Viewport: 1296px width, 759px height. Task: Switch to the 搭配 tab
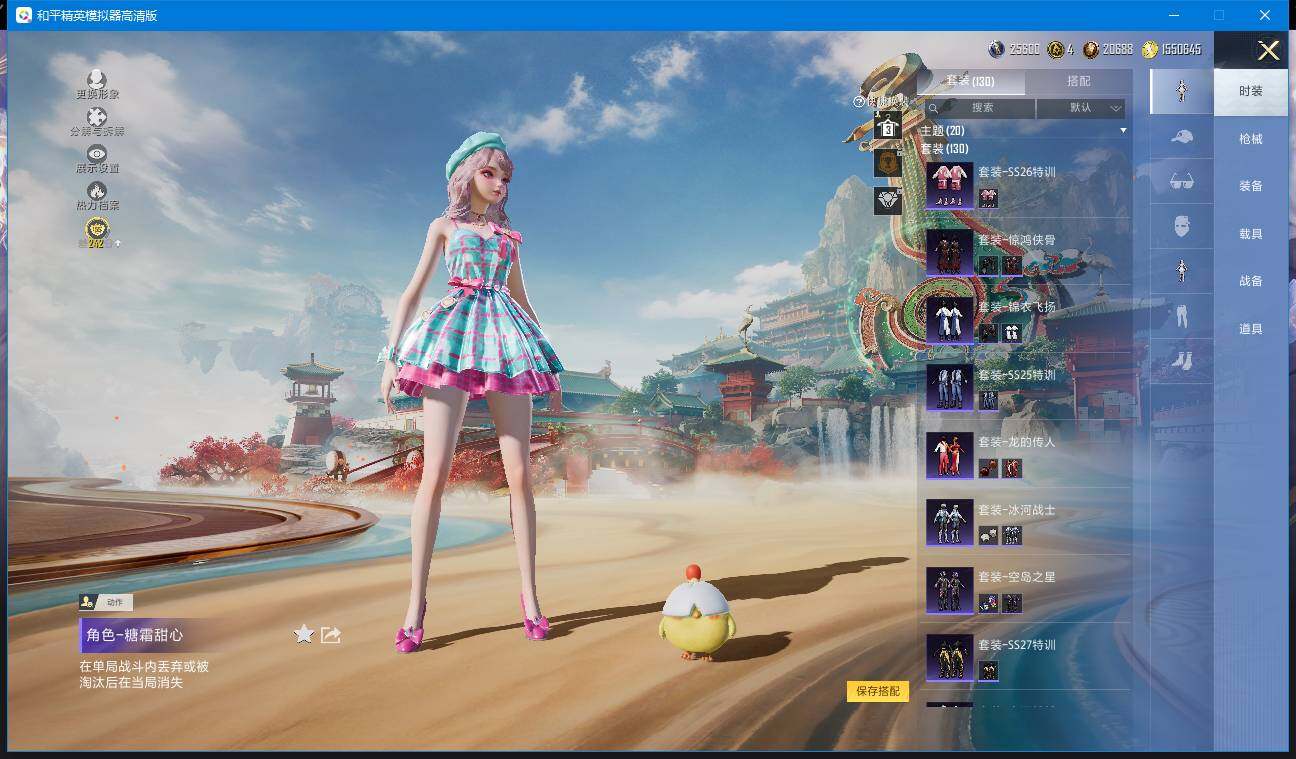(x=1078, y=81)
